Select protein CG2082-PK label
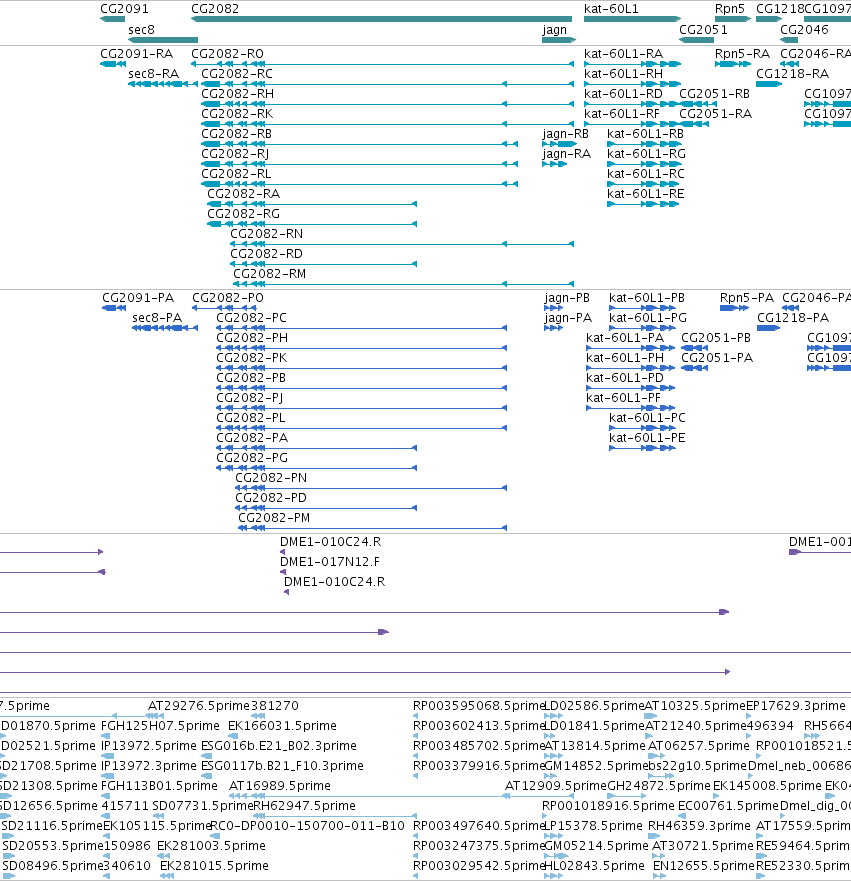 252,358
